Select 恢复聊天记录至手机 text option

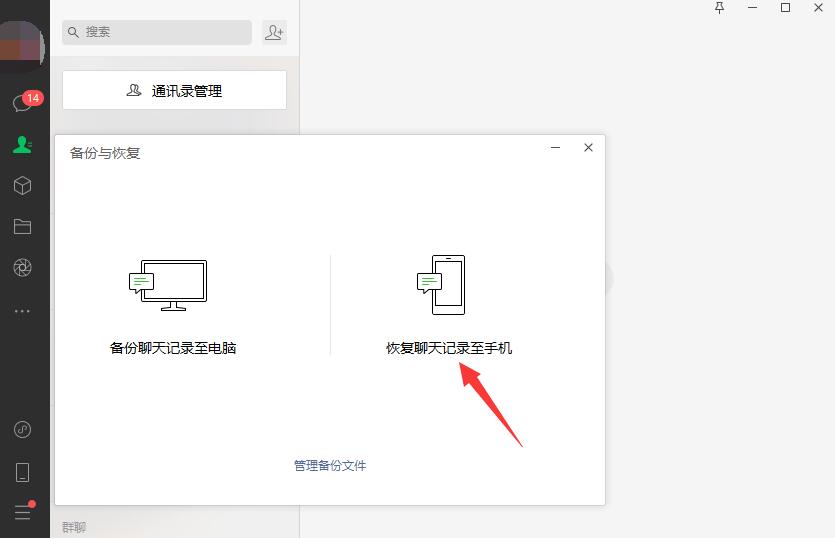(449, 349)
